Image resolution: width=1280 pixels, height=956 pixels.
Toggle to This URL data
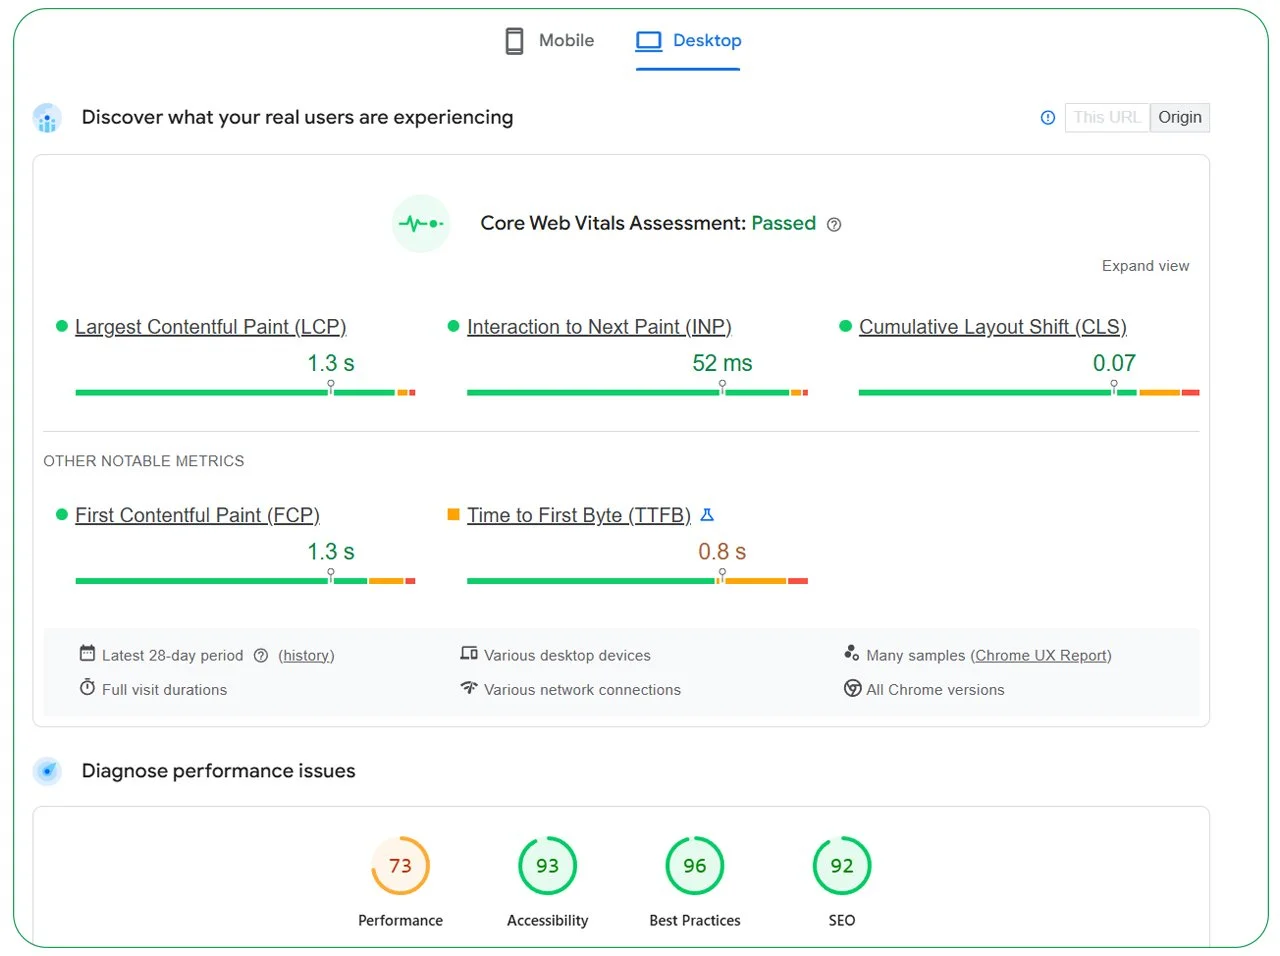tap(1107, 118)
